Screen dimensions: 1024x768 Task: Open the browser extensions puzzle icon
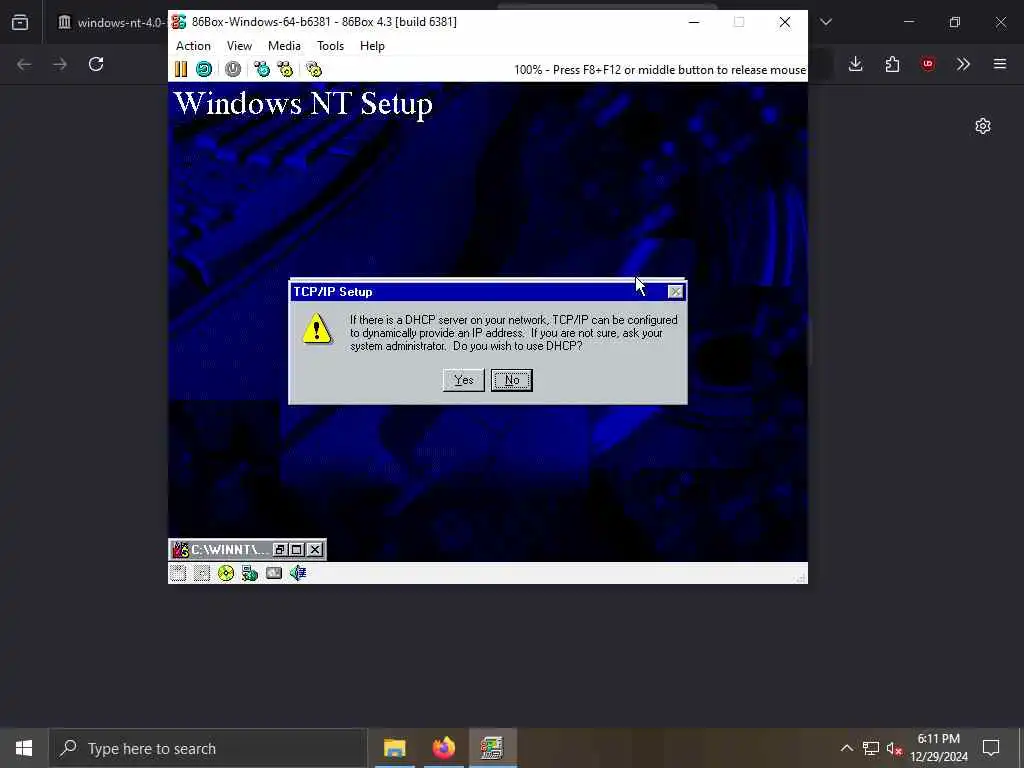coord(892,64)
